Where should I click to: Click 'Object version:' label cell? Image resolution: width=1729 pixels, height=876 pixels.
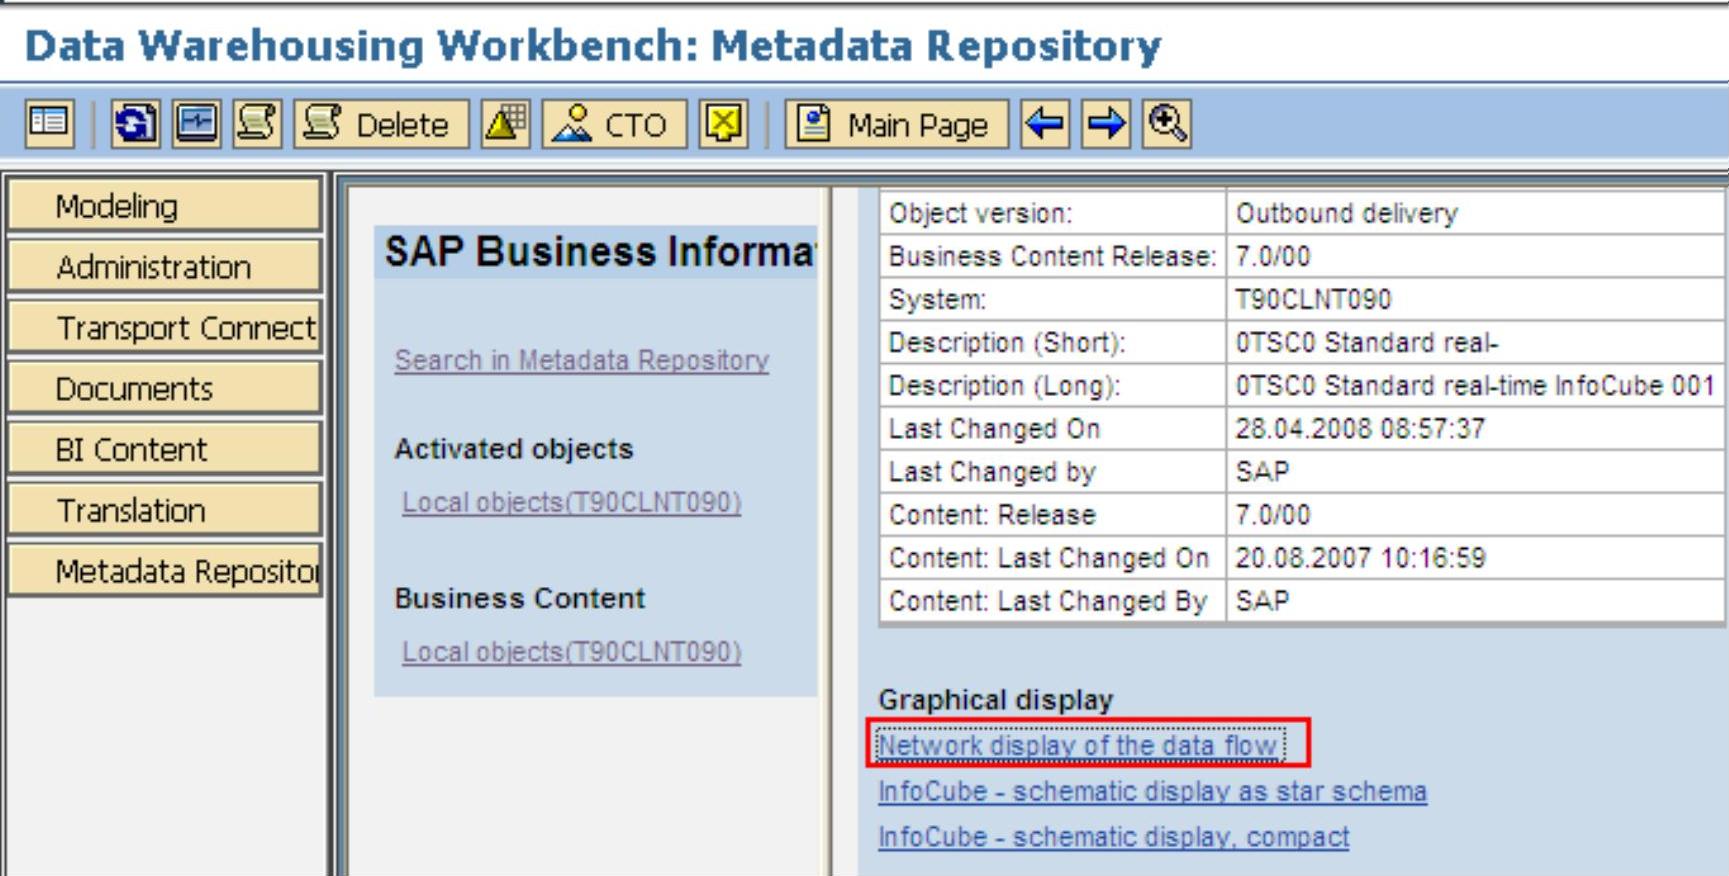pos(1053,213)
